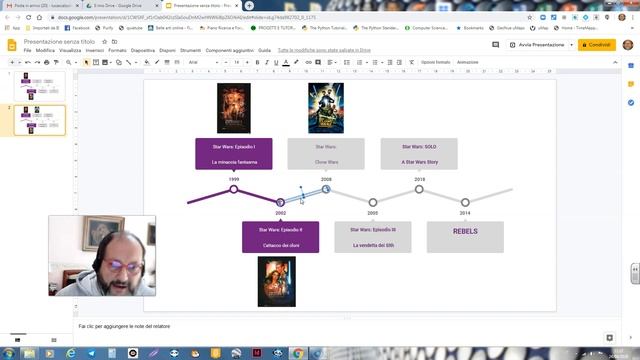Select the Paint format tool
Screen dimensions: 640x360
56,62
